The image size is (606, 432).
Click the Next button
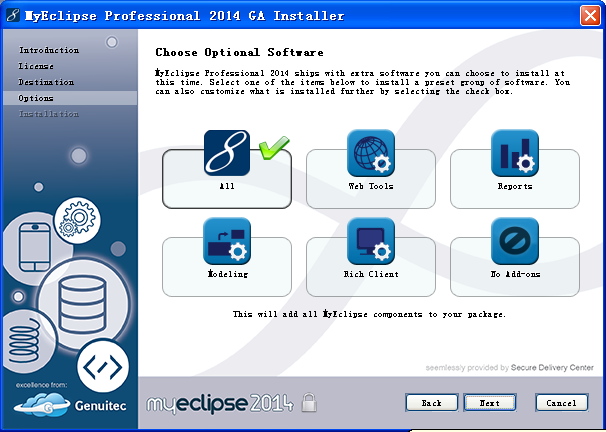click(x=490, y=403)
